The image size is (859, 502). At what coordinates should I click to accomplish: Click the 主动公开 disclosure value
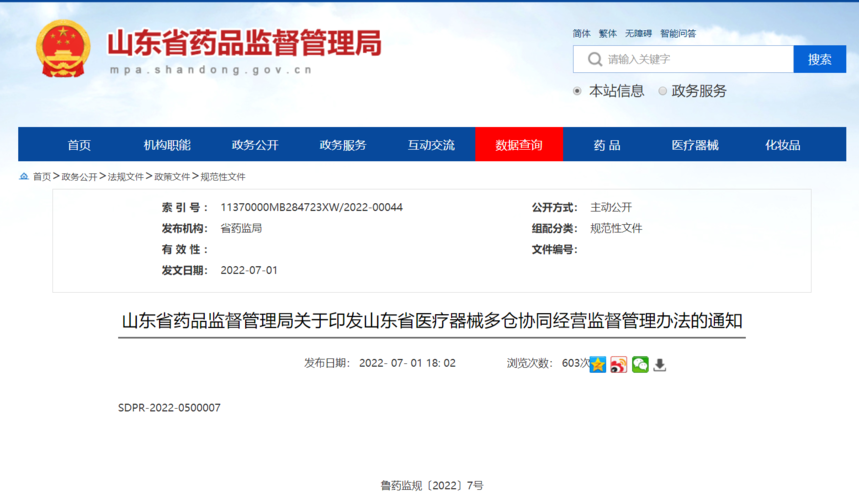pos(611,207)
